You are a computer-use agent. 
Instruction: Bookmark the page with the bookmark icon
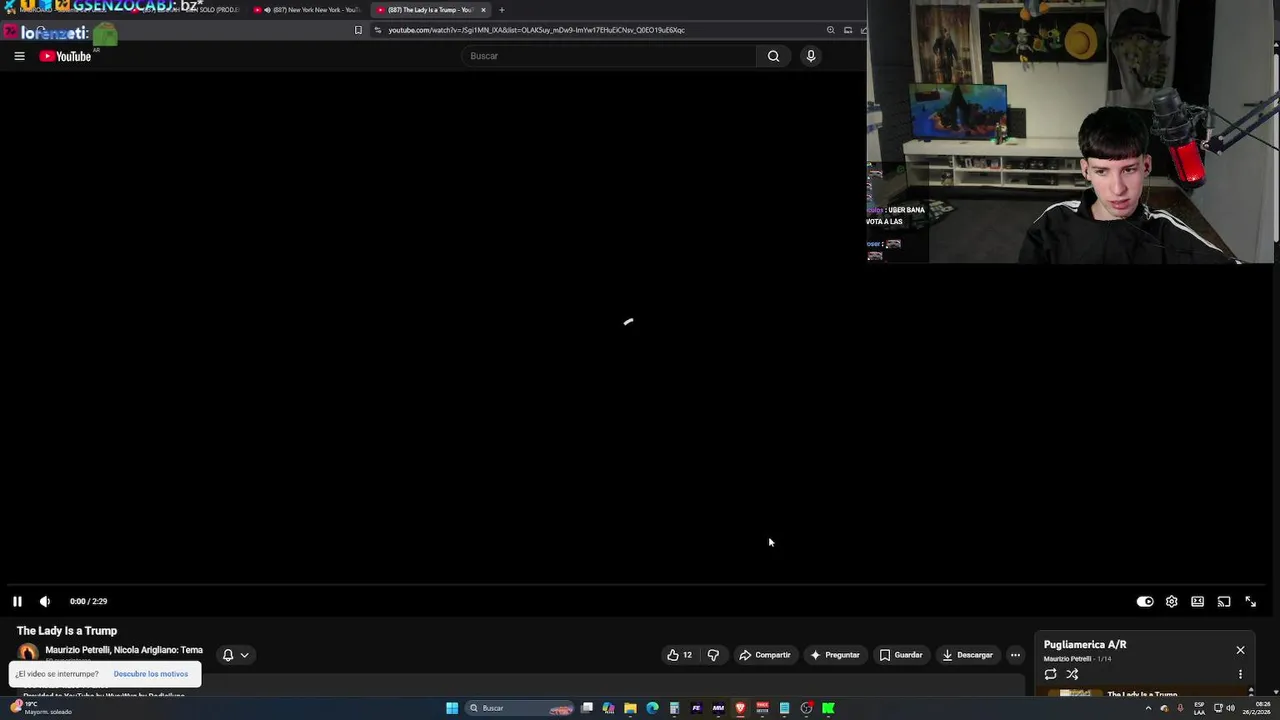pos(358,30)
